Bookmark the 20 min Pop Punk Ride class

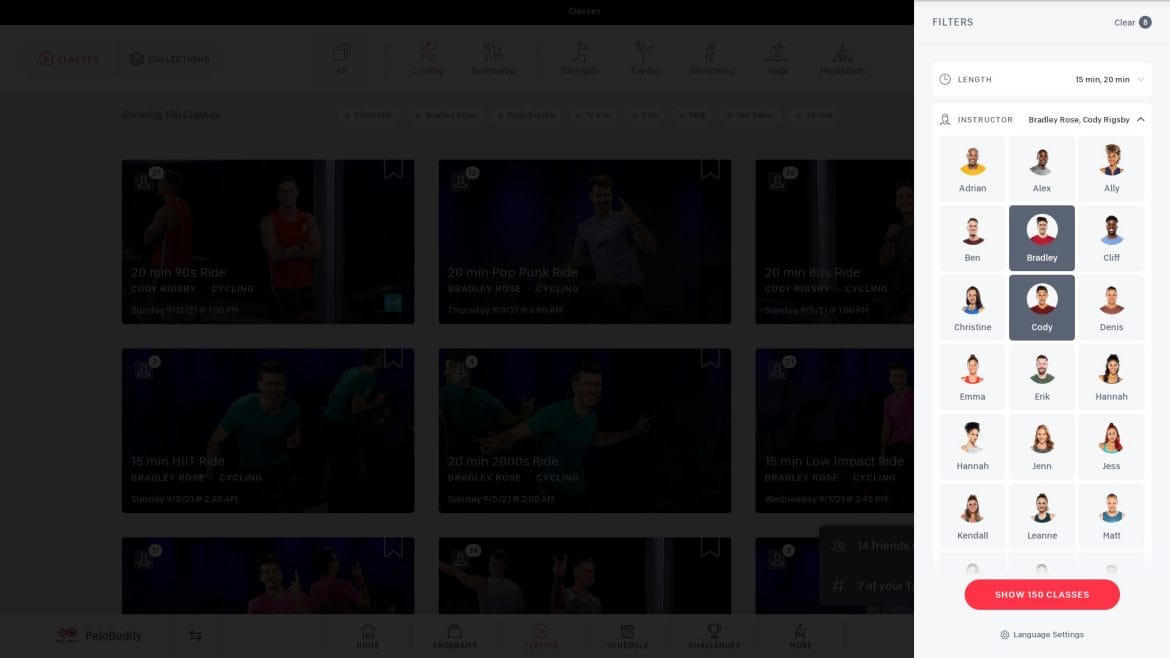pos(710,169)
